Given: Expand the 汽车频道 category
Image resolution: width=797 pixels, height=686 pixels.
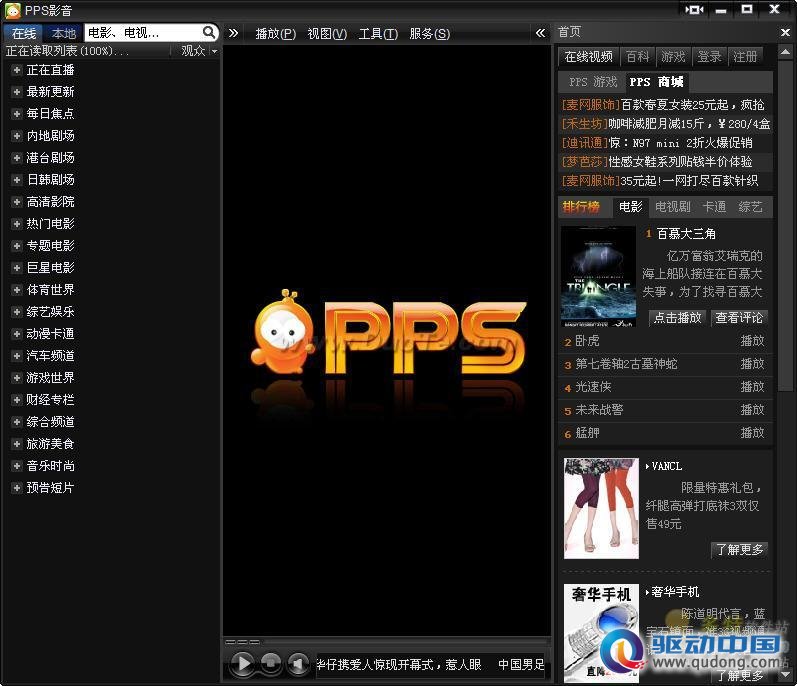Looking at the screenshot, I should [x=17, y=356].
